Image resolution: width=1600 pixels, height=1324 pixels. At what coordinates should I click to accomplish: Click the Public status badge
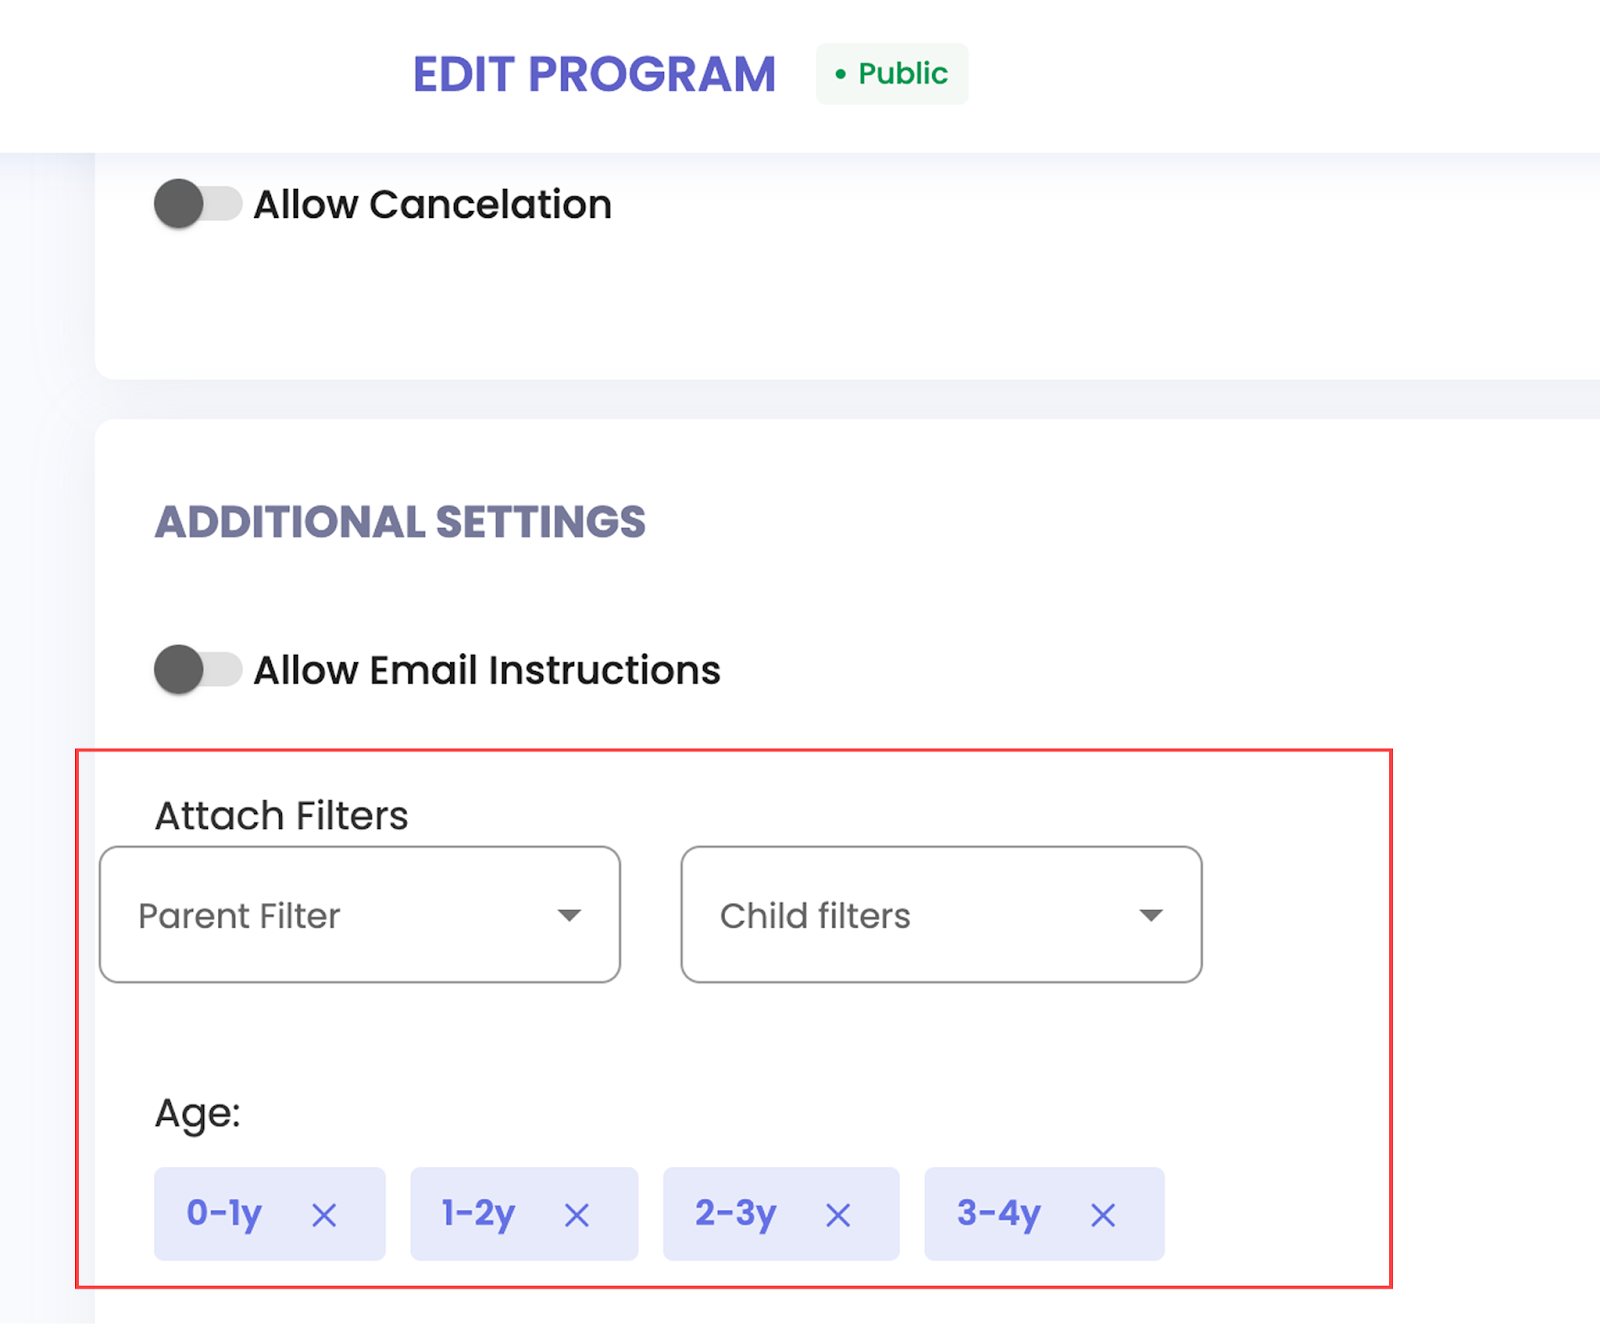(x=892, y=74)
